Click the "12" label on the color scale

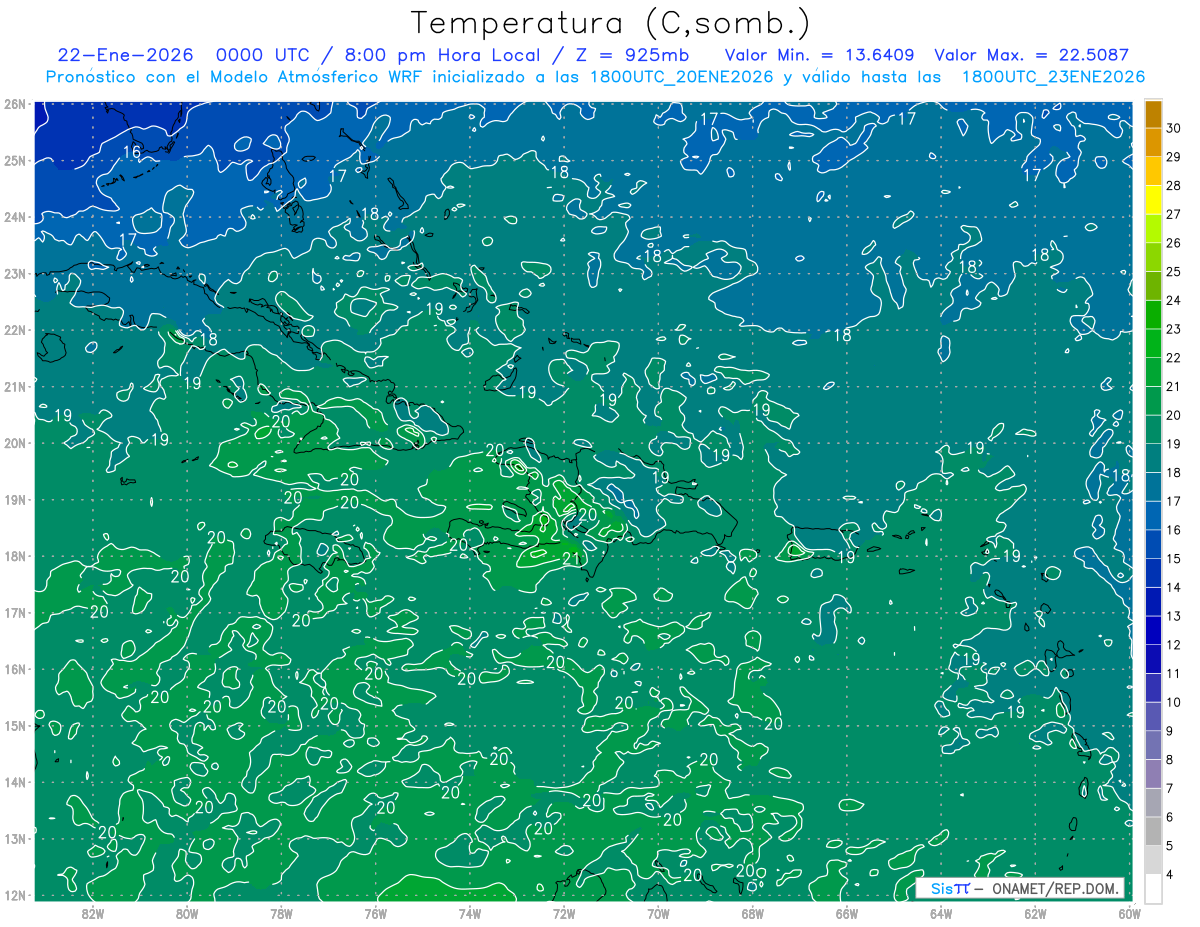pyautogui.click(x=1173, y=645)
